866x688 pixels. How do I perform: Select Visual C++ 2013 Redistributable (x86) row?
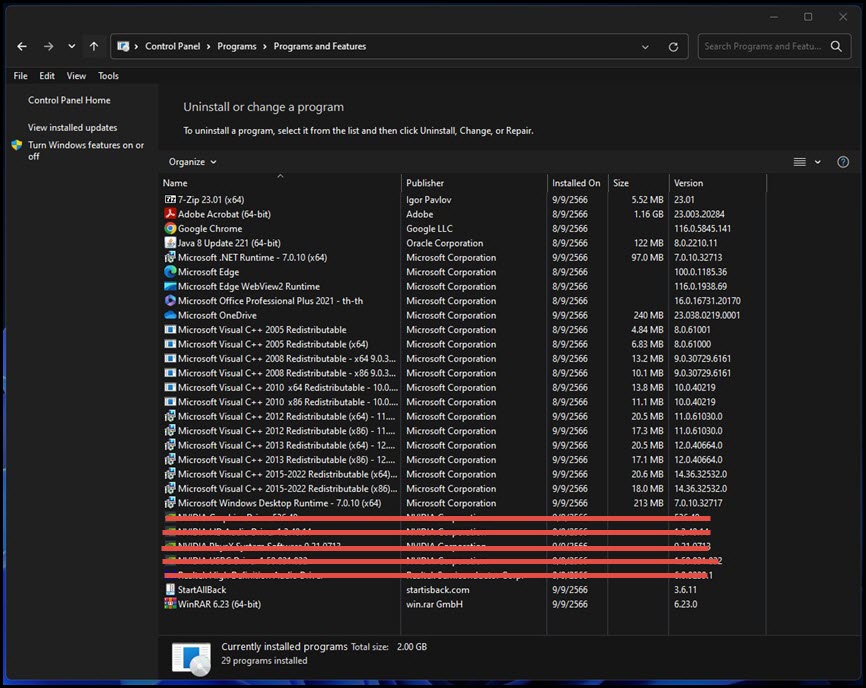(x=463, y=459)
